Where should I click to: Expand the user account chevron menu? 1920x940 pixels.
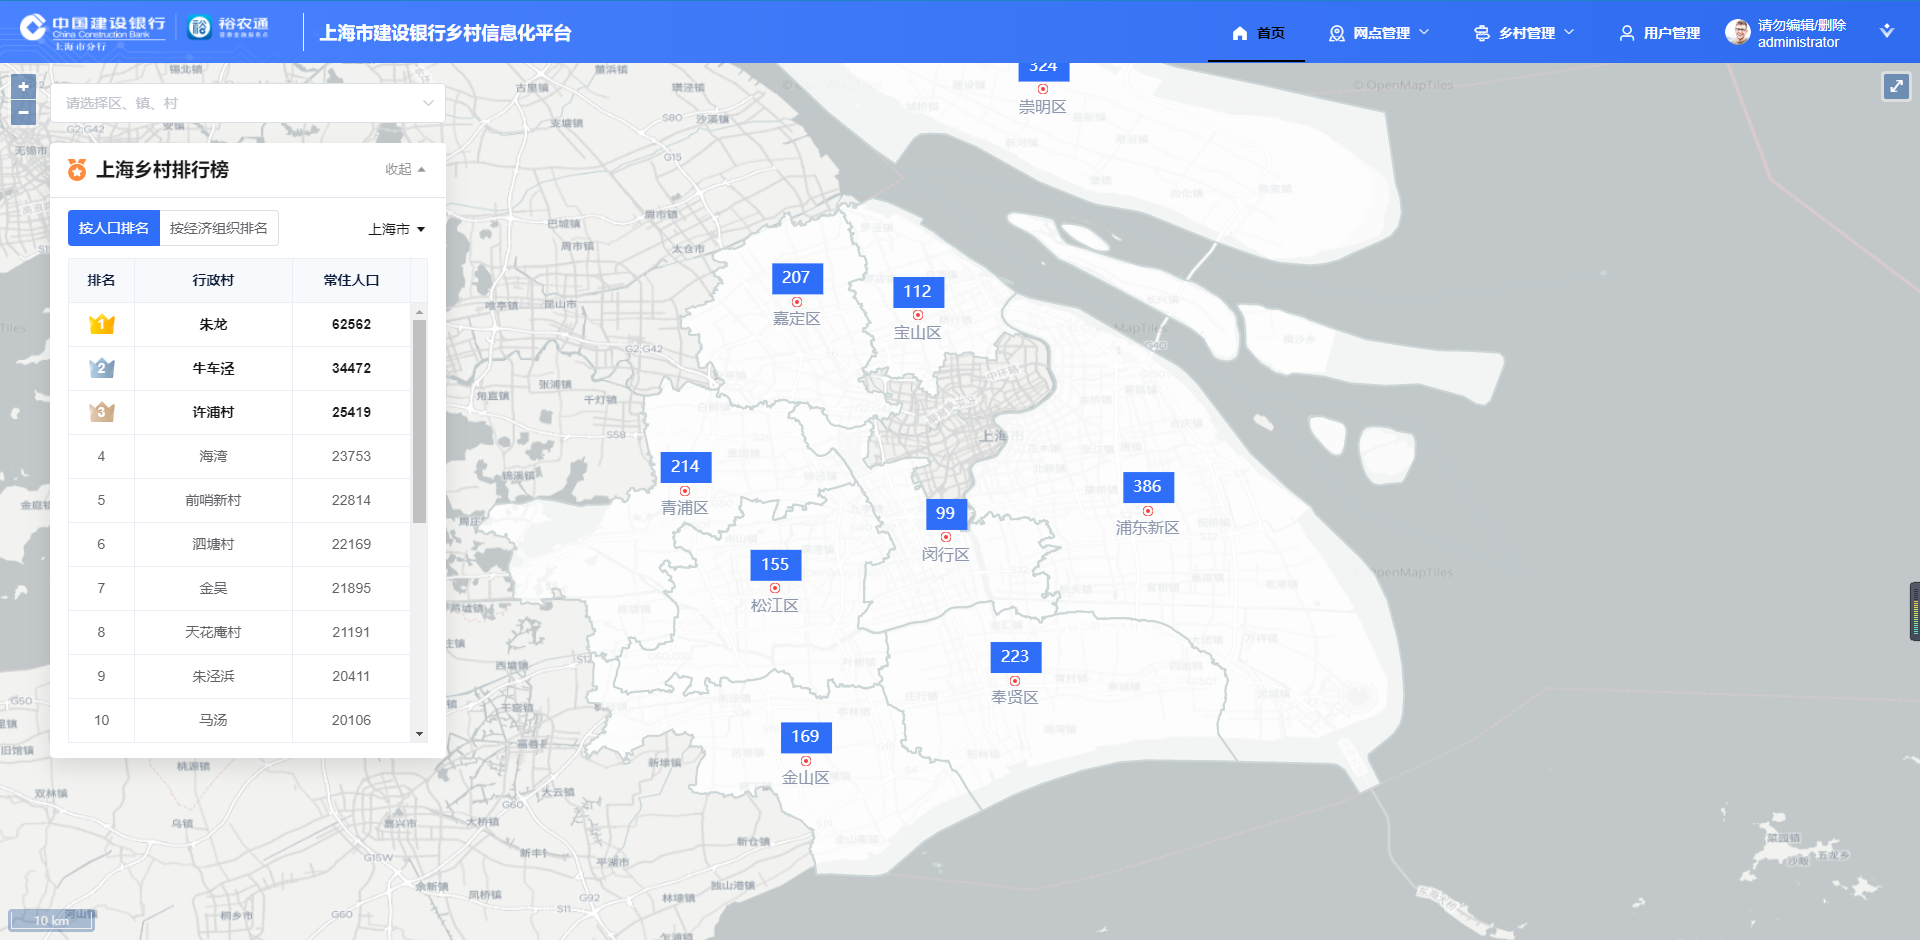coord(1886,32)
